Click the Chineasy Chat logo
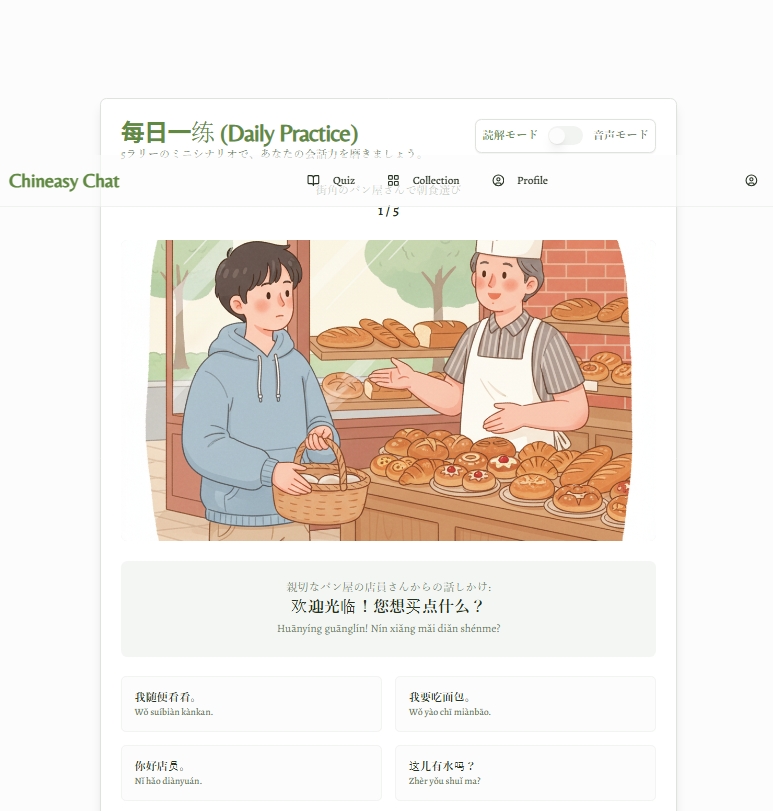 (64, 181)
